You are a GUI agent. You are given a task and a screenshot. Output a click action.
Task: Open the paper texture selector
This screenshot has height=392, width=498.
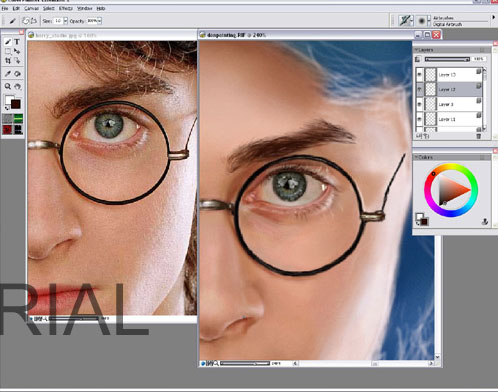tap(8, 118)
